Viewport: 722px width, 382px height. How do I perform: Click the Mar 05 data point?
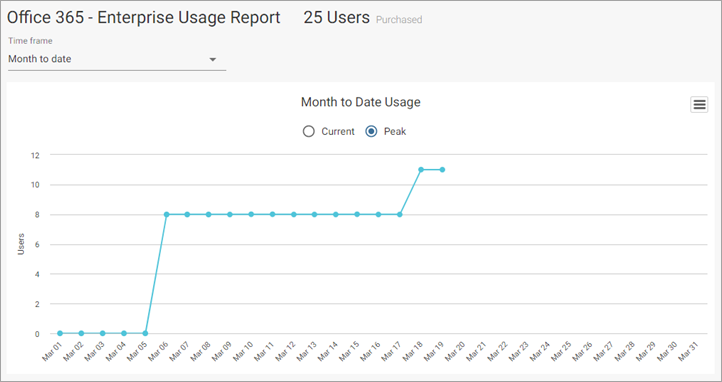[x=145, y=333]
